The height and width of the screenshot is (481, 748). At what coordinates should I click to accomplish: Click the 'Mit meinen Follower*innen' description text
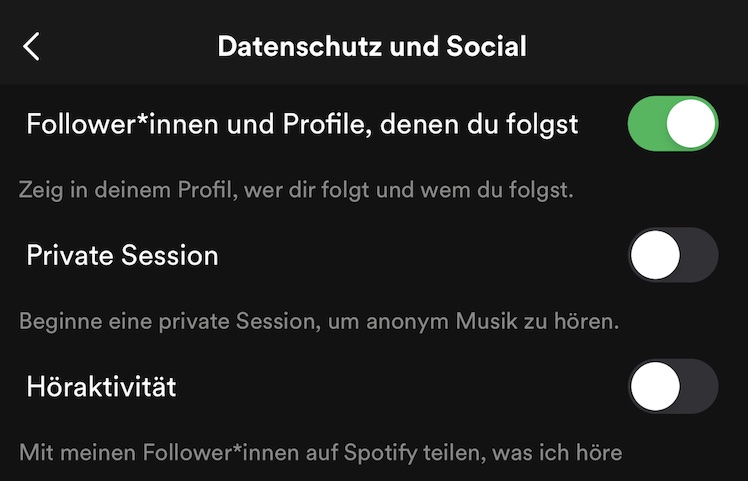click(320, 453)
